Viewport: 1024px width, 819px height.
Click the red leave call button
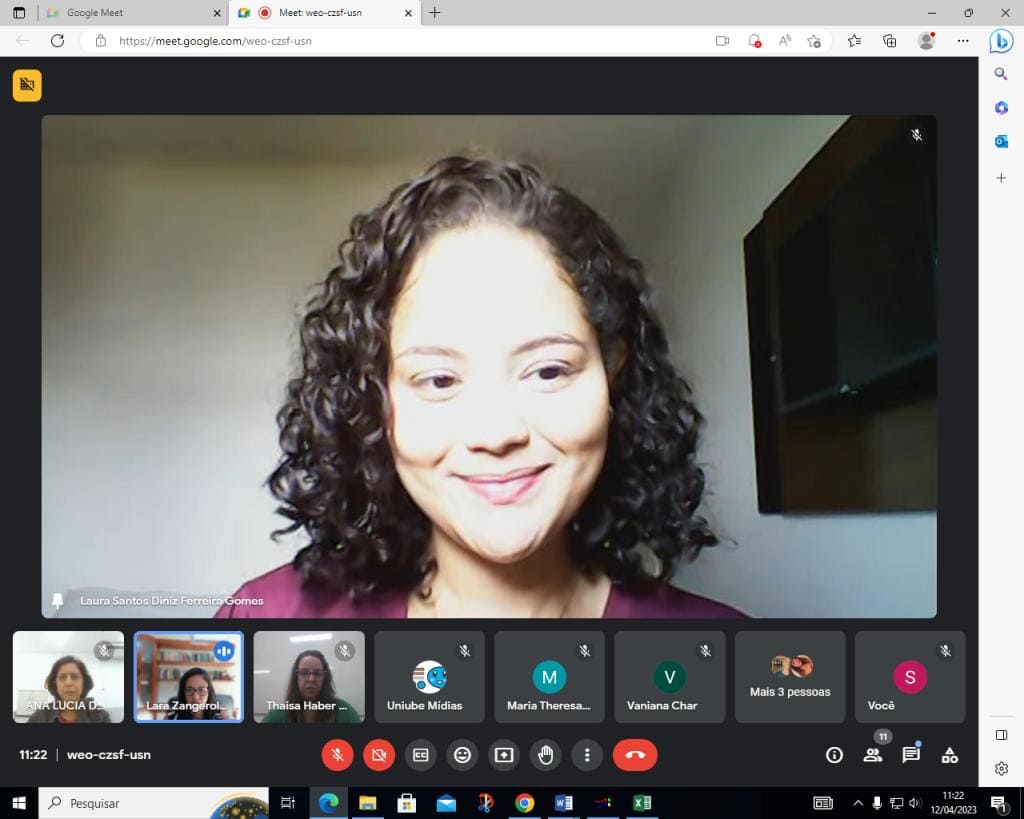tap(635, 755)
